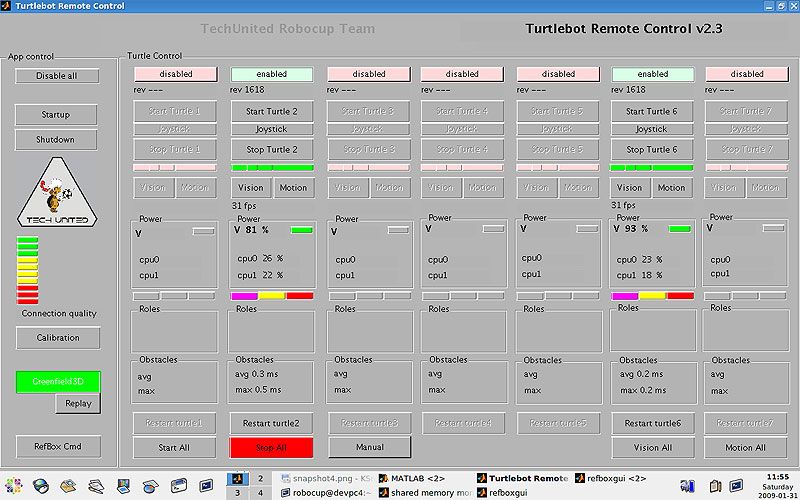Click Turtle 2's green power status indicator
This screenshot has height=500, width=800.
[301, 230]
